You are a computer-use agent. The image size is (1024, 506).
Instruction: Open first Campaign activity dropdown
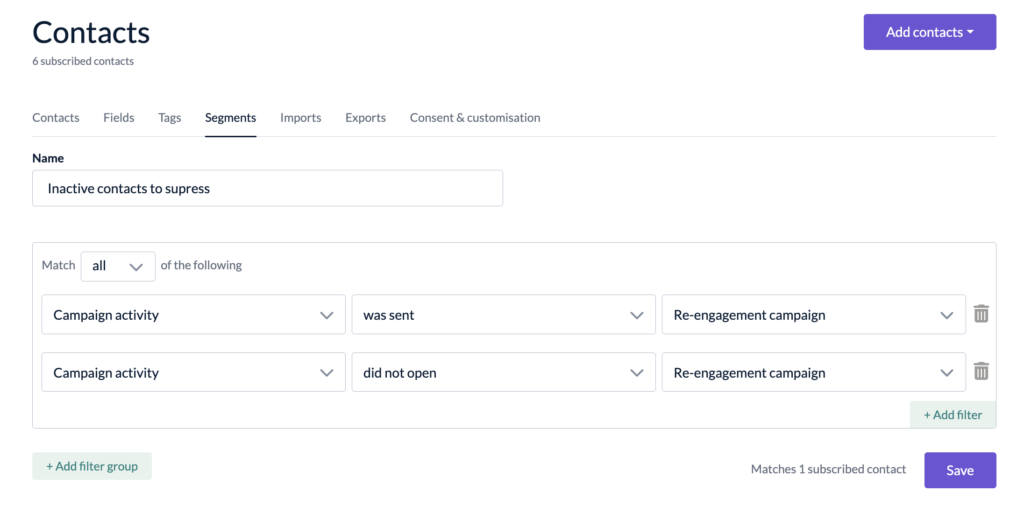pyautogui.click(x=193, y=315)
